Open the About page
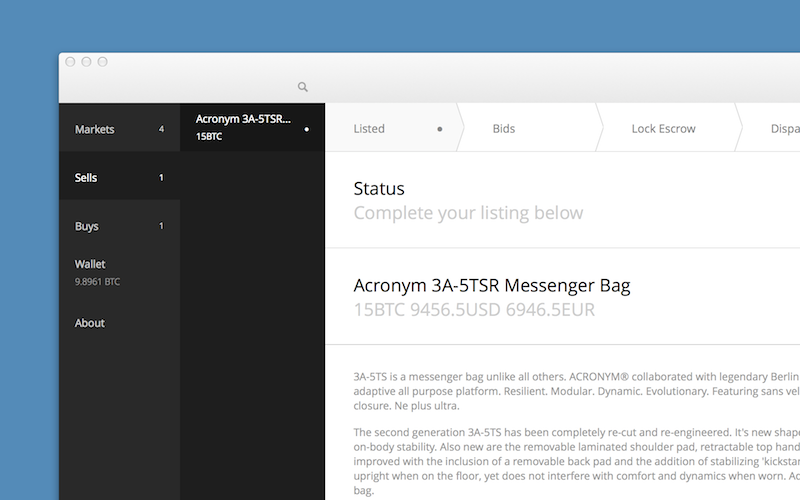800x500 pixels. click(x=119, y=323)
